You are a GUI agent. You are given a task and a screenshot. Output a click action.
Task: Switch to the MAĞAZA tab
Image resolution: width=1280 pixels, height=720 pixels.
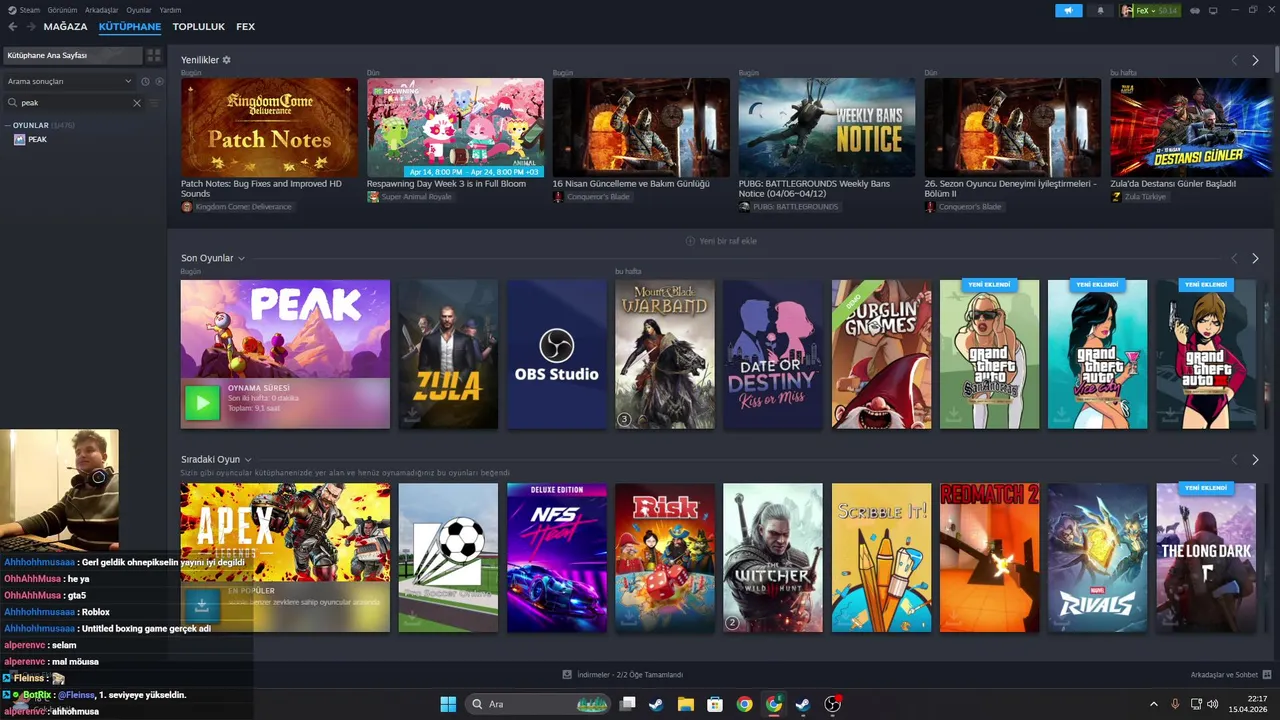coord(65,27)
